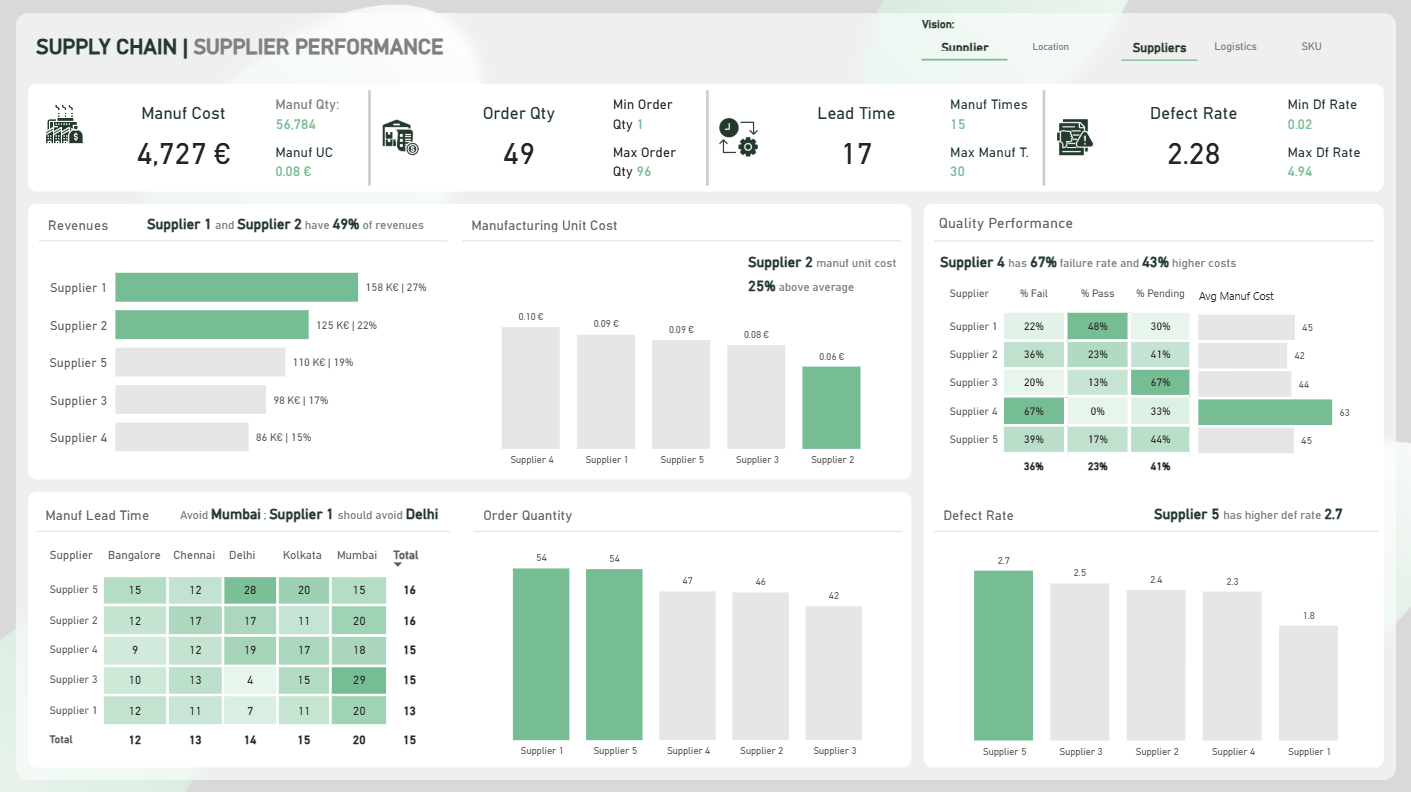Click Supplier 5 Delhi cell showing 28

coord(250,590)
